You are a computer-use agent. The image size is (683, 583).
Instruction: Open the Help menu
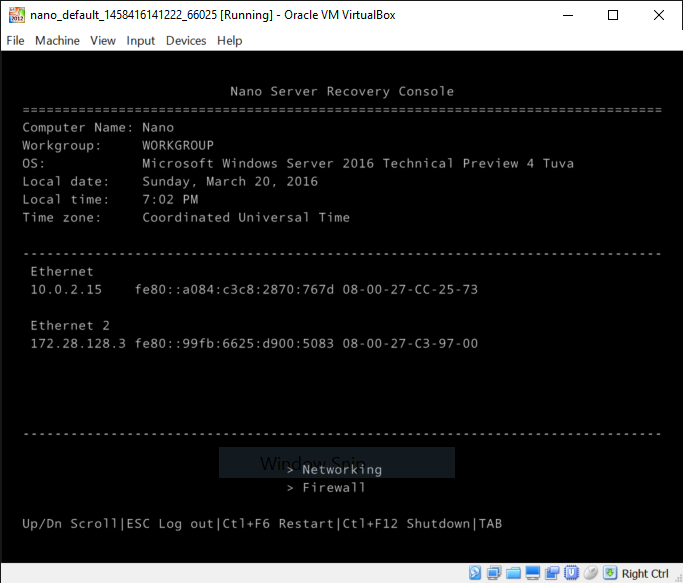[230, 41]
